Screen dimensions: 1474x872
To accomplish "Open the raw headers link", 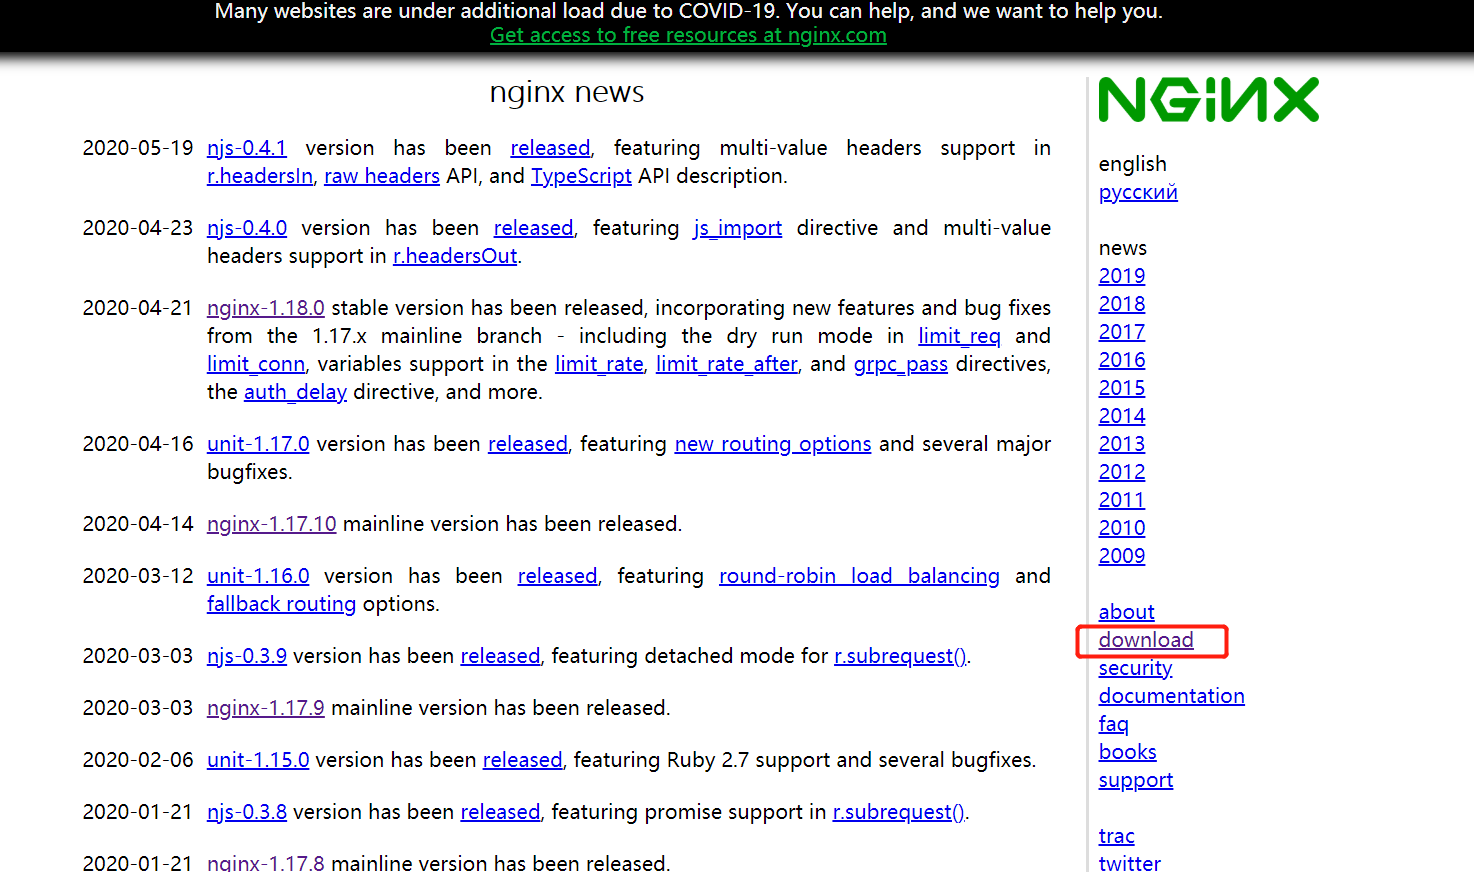I will click(382, 176).
